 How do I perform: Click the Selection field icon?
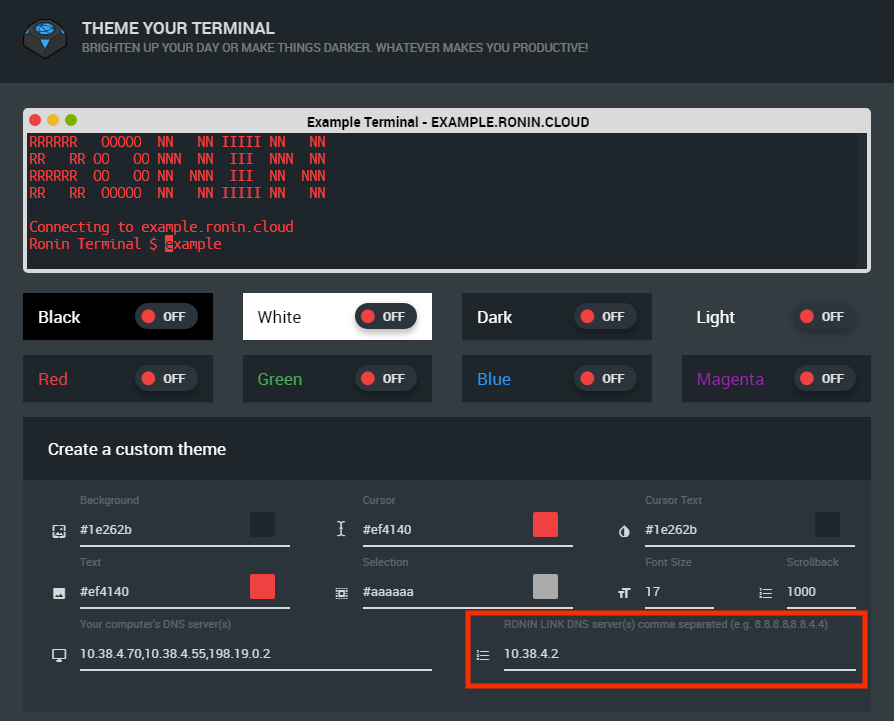pos(342,593)
